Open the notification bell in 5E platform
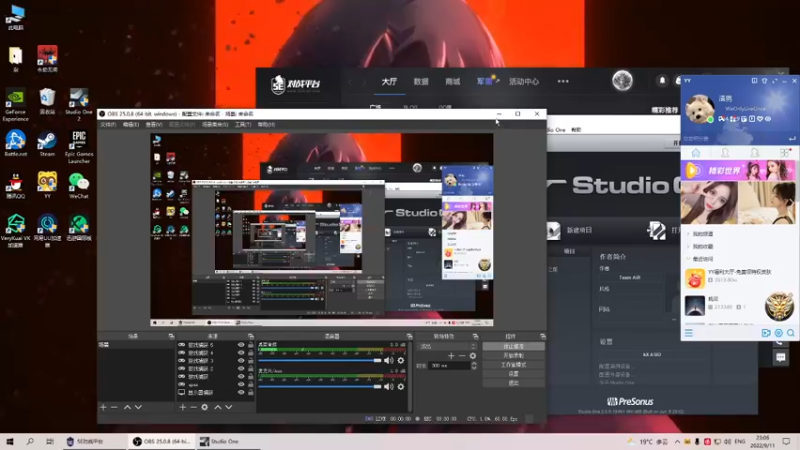The width and height of the screenshot is (800, 450). pos(662,81)
